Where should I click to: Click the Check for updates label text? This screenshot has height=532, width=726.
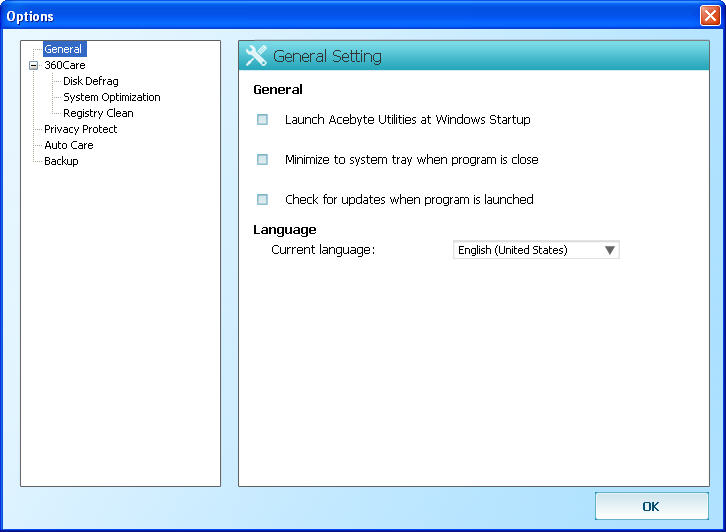point(409,200)
